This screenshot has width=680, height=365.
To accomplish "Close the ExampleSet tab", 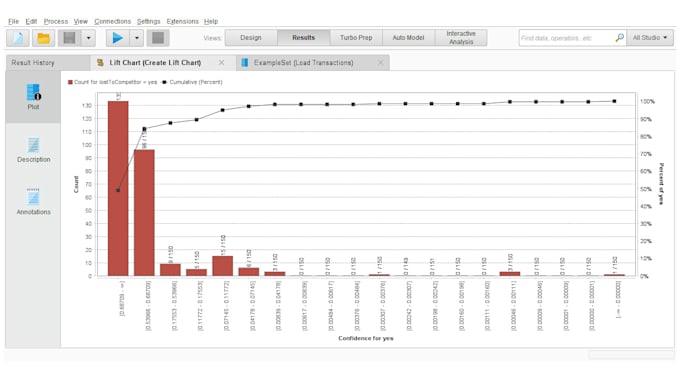I will tap(380, 63).
